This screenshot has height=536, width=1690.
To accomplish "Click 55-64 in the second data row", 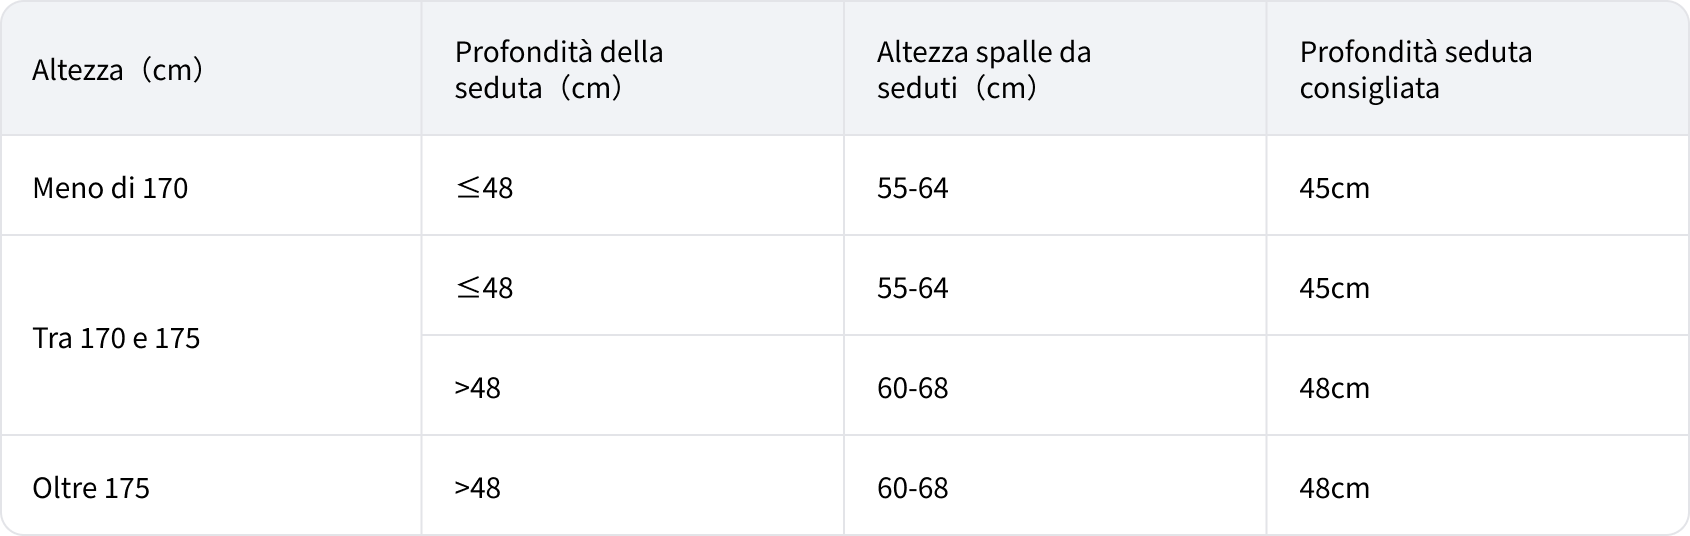I will [x=912, y=288].
